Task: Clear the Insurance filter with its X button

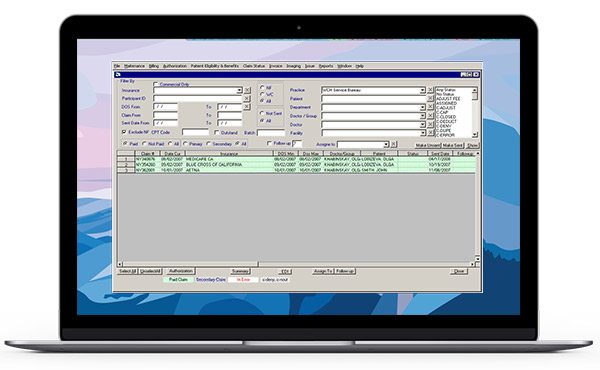Action: click(x=247, y=90)
